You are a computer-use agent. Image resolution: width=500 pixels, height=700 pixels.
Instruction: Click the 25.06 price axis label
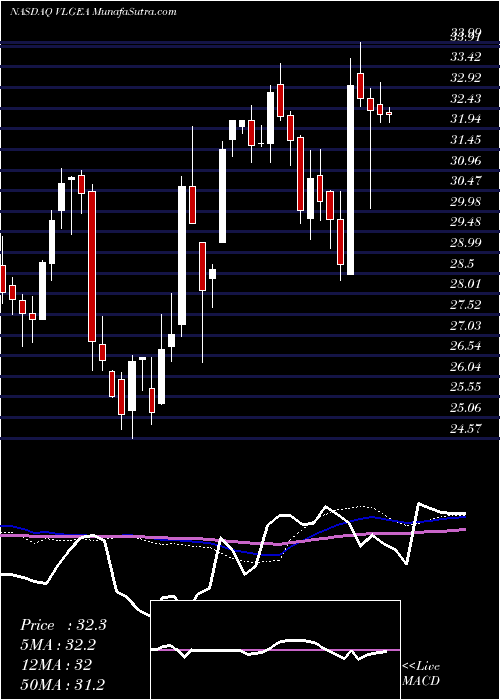point(466,408)
